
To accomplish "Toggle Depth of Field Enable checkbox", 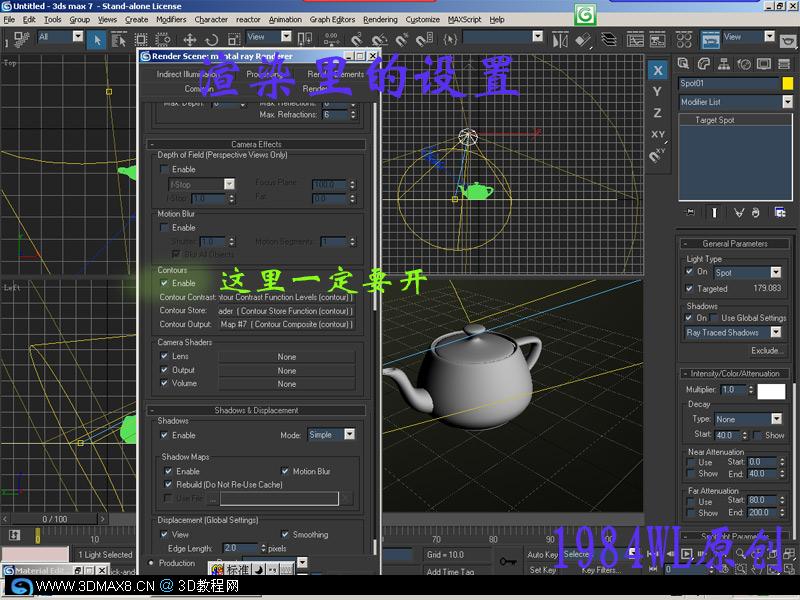I will click(x=165, y=169).
